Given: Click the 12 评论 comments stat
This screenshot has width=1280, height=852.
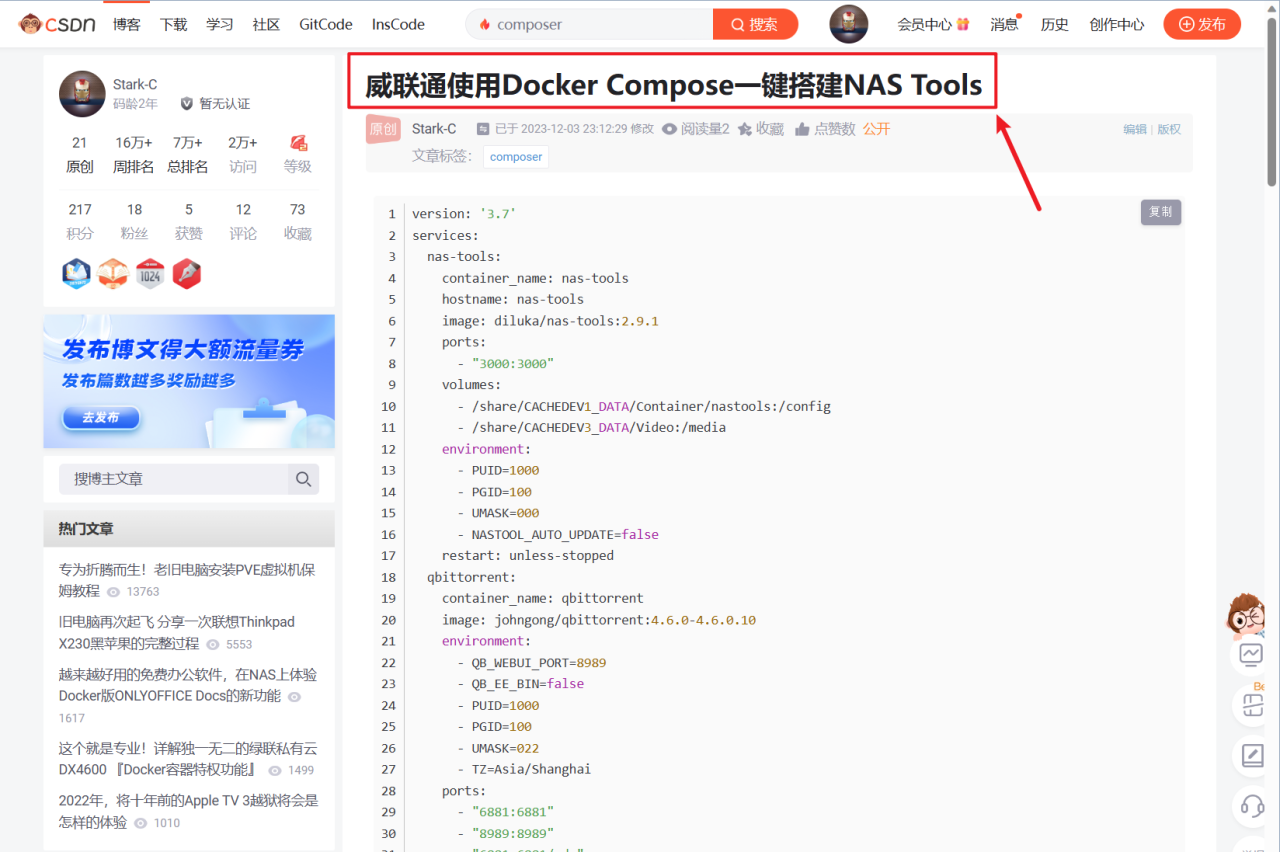Looking at the screenshot, I should click(x=243, y=221).
